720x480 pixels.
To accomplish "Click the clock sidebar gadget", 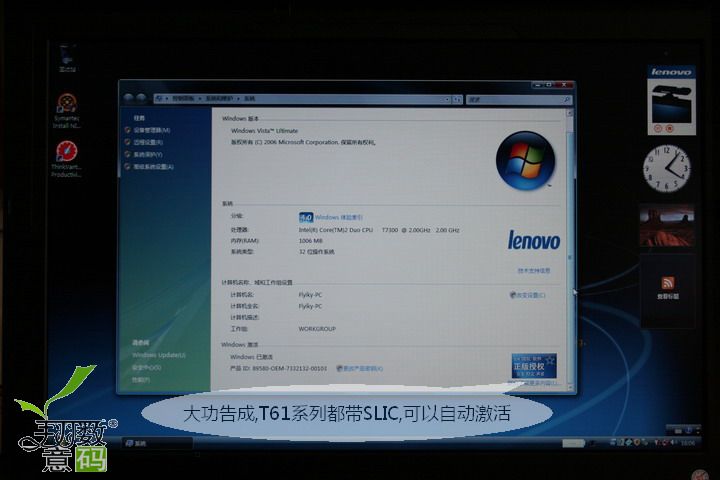I will 666,168.
